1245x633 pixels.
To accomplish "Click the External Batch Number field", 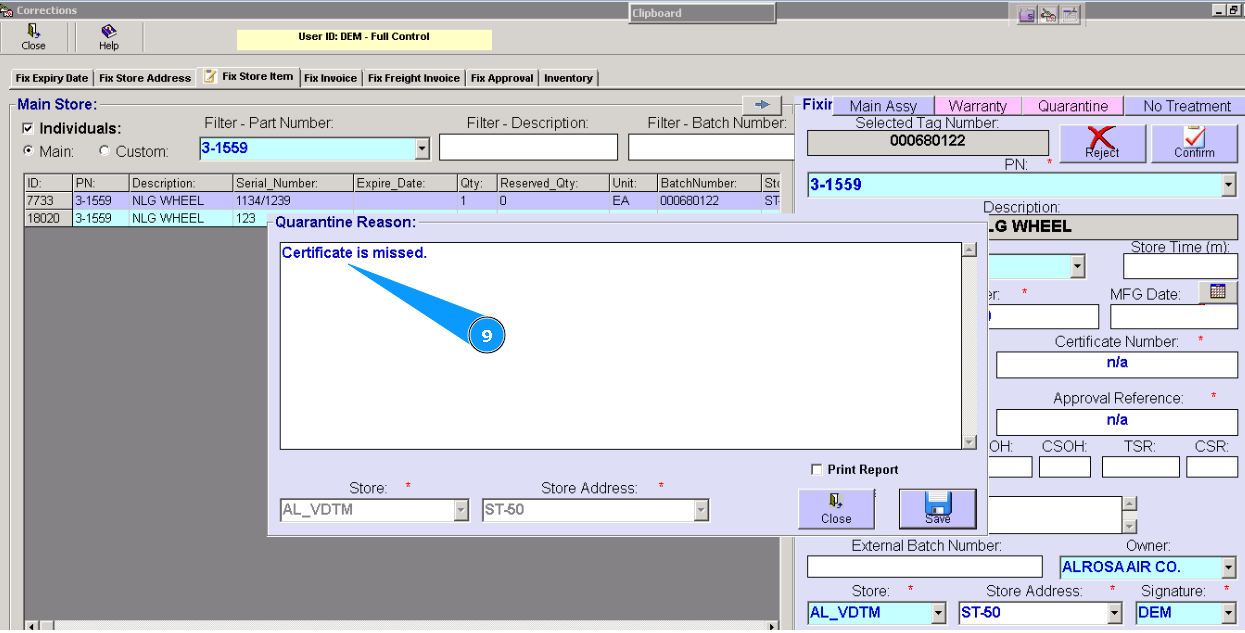I will 924,566.
